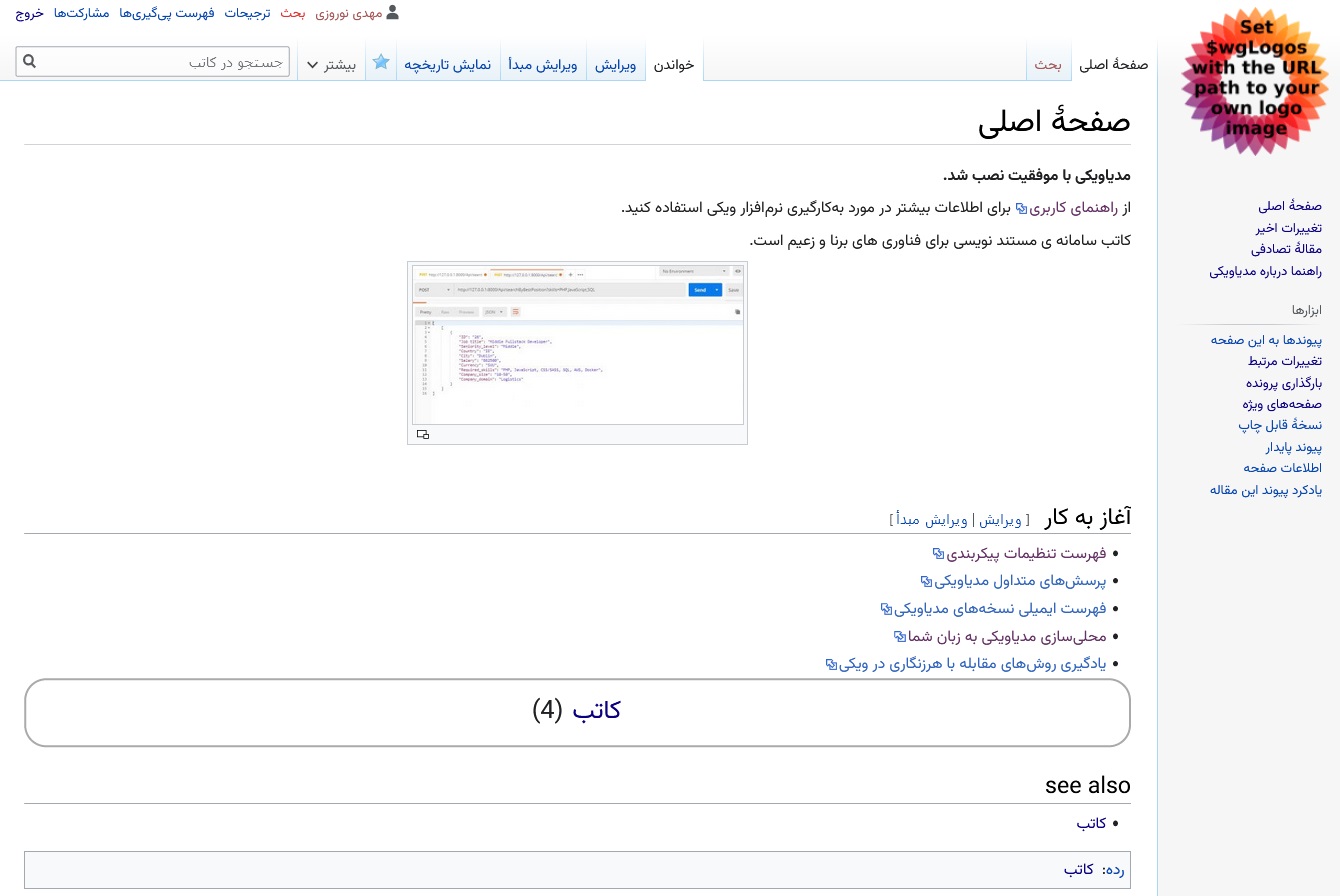Click the enlarge icon below the screenshot thumbnail
The width and height of the screenshot is (1340, 896).
[x=422, y=434]
